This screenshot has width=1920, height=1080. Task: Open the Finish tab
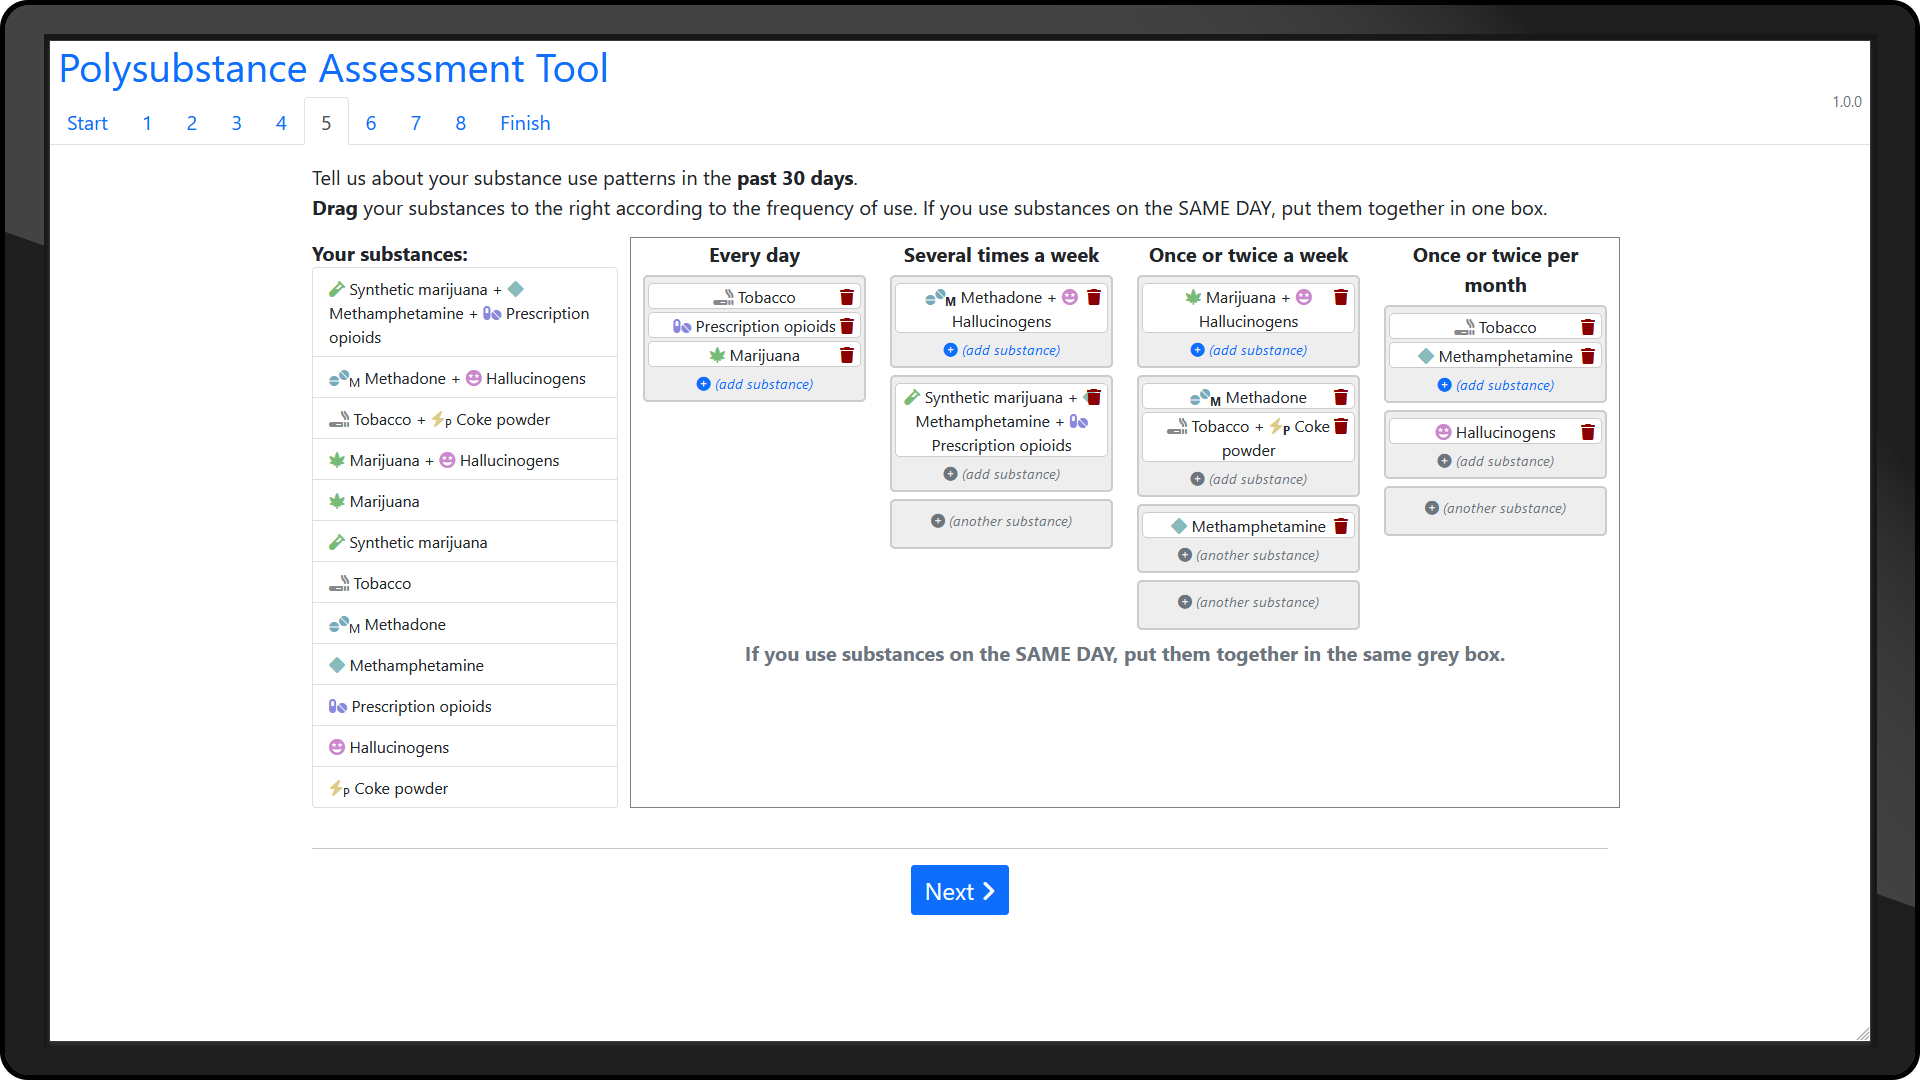[525, 123]
